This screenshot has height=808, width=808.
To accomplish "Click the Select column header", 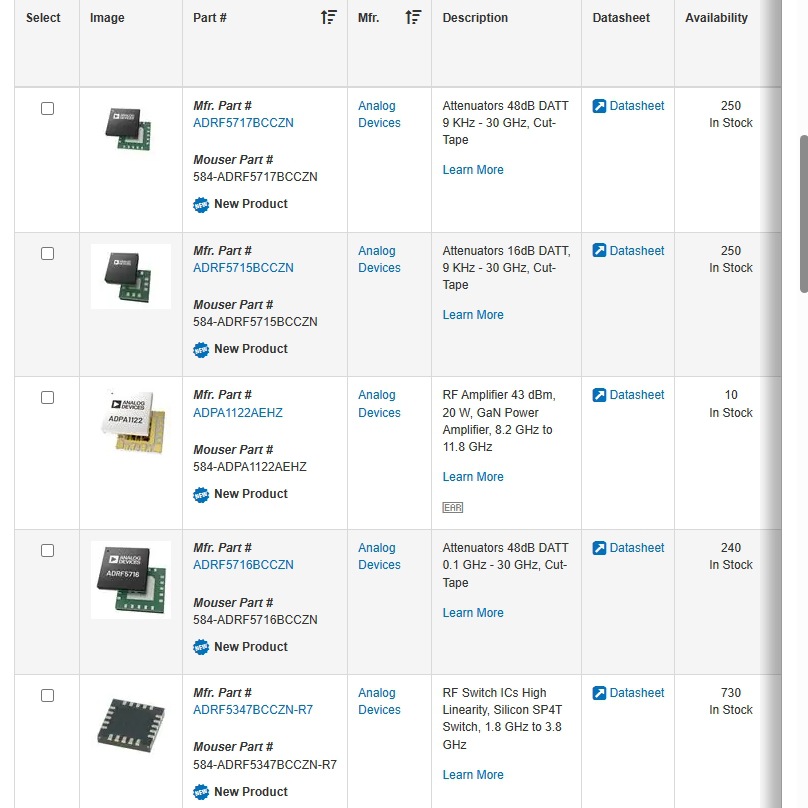I will pyautogui.click(x=43, y=18).
